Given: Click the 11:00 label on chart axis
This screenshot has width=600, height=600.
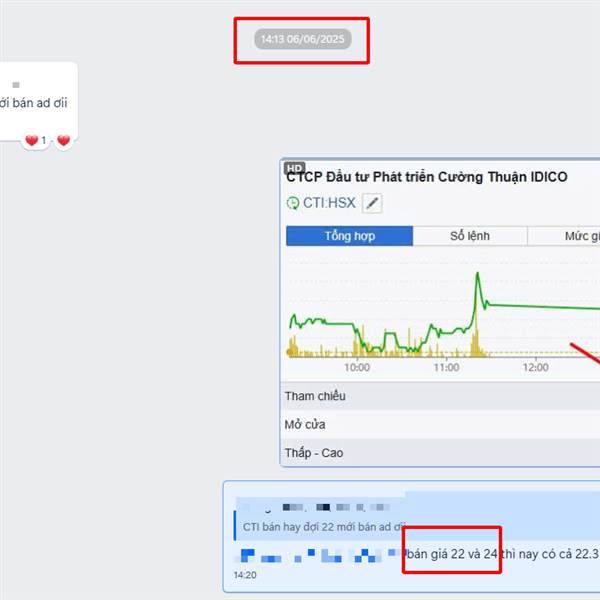Looking at the screenshot, I should 447,367.
